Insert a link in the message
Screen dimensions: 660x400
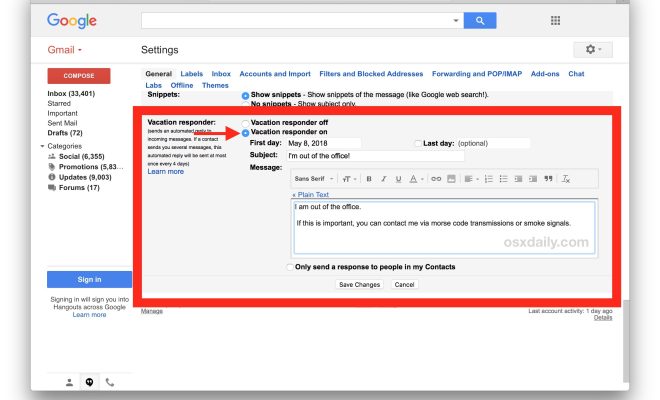(x=436, y=179)
